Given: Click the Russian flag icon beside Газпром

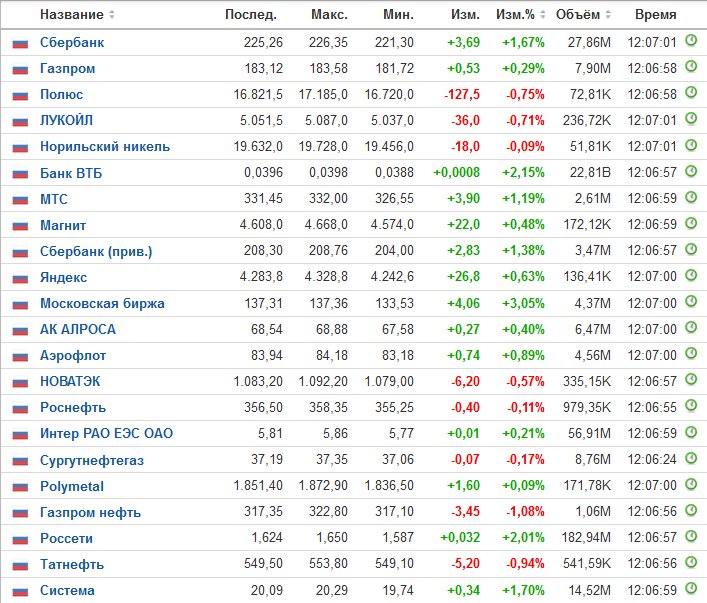Looking at the screenshot, I should point(20,69).
